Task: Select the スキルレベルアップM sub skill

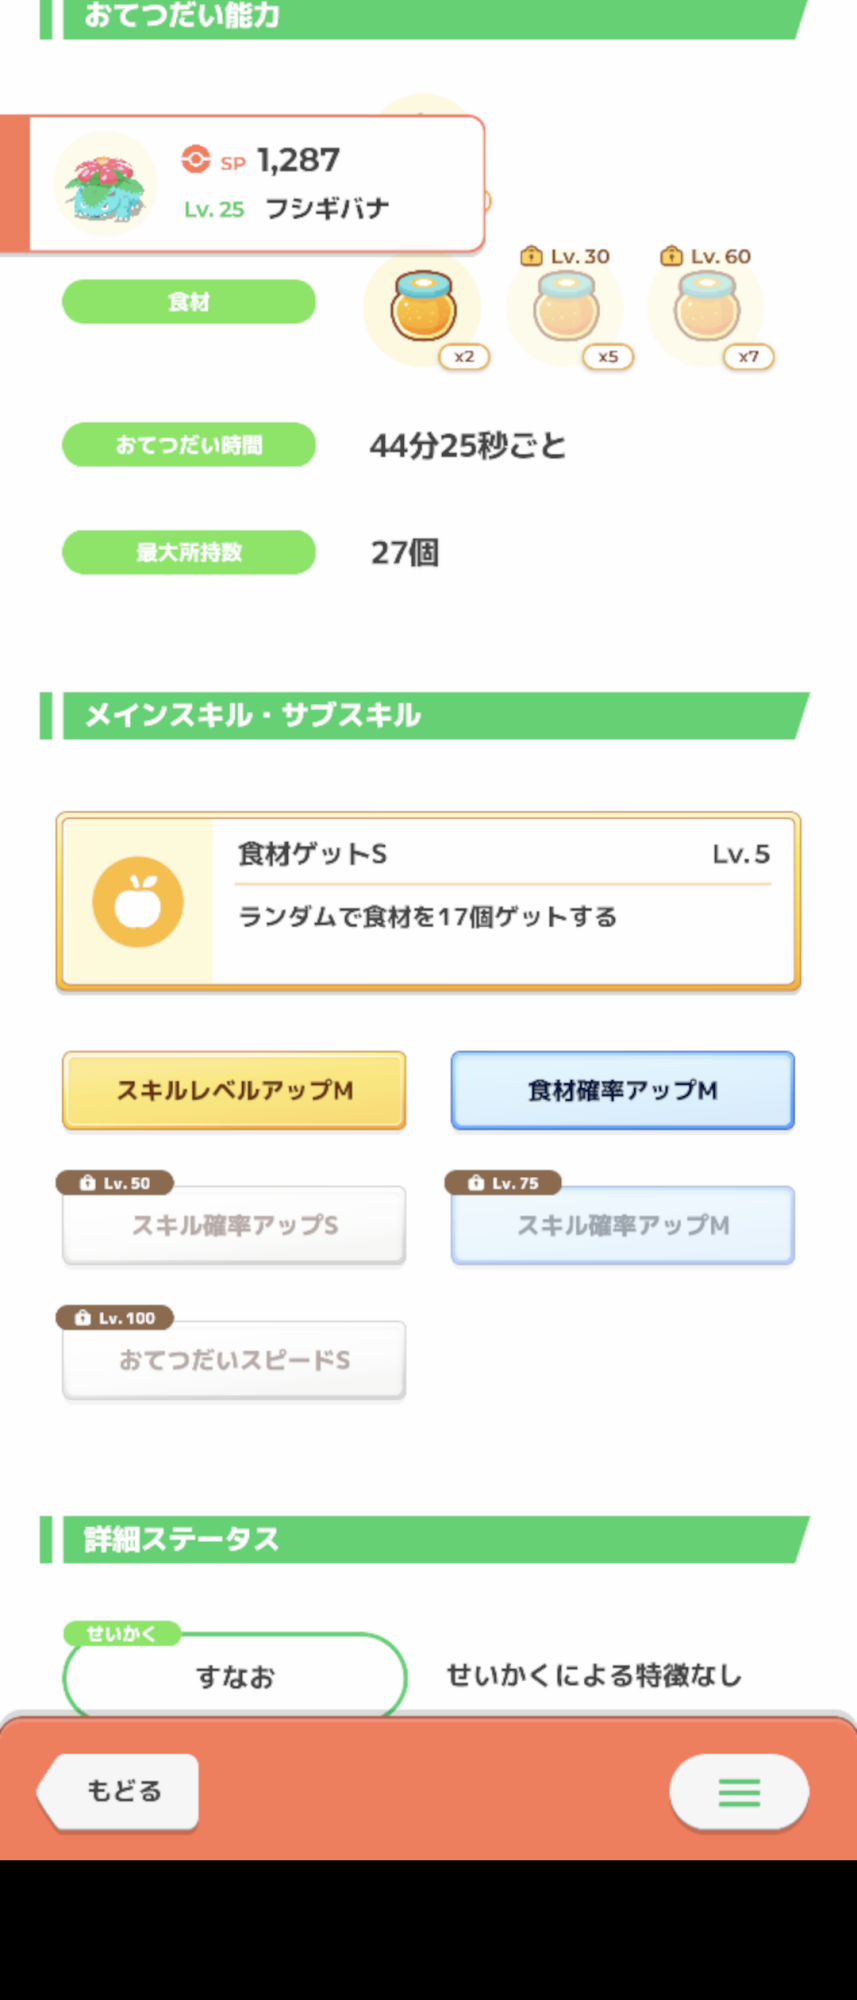Action: tap(234, 1090)
